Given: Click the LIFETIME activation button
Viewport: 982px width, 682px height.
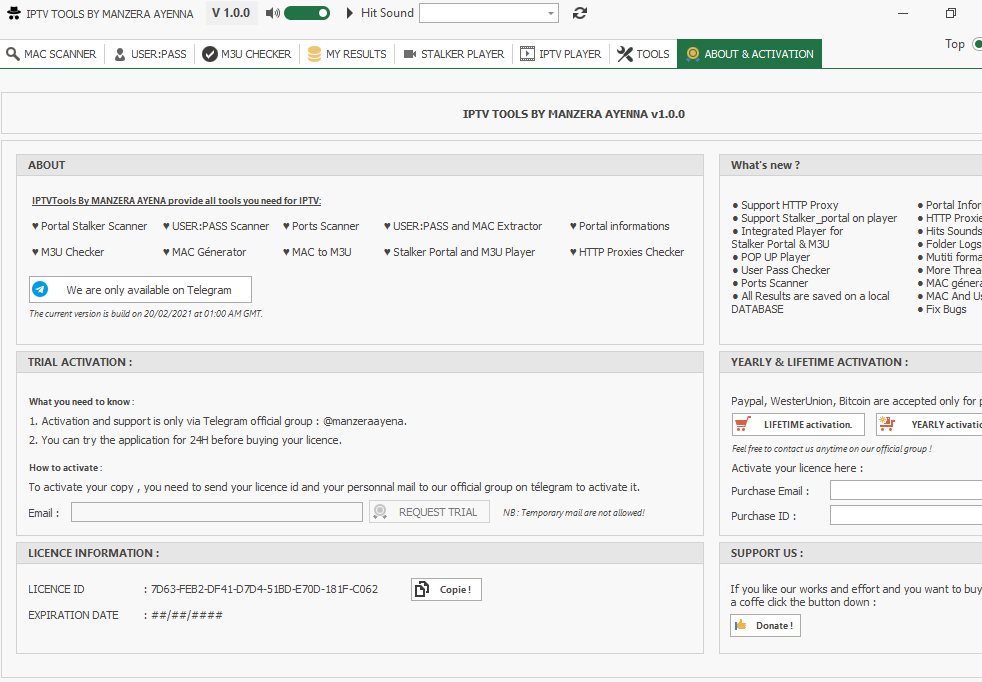Looking at the screenshot, I should point(798,425).
